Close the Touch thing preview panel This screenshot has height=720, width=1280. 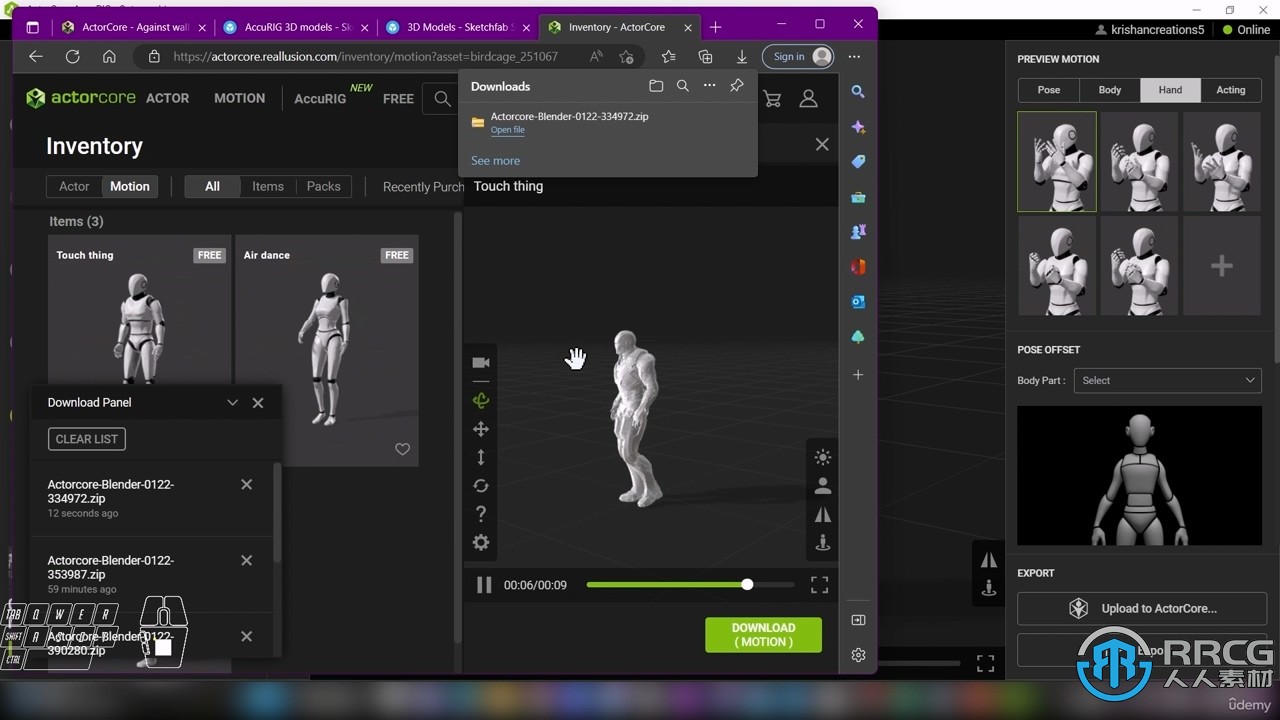pyautogui.click(x=822, y=144)
